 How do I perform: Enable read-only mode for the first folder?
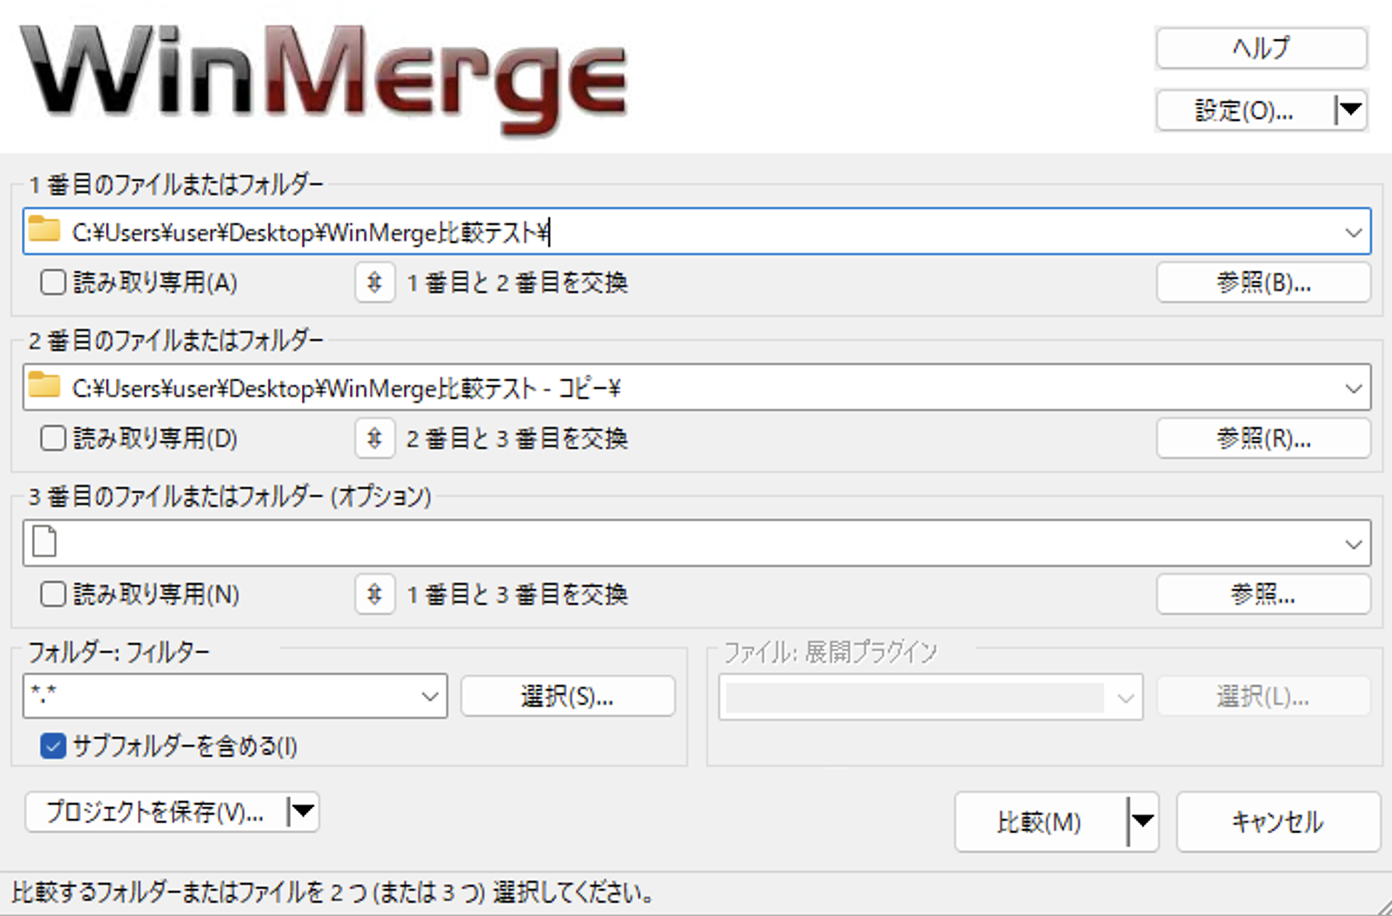[52, 282]
